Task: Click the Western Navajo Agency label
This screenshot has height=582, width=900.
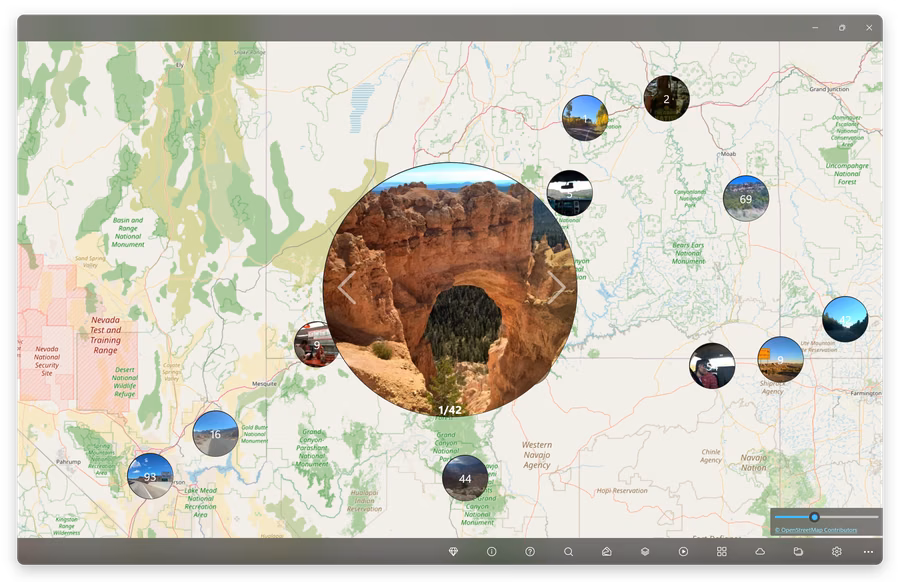Action: (x=537, y=455)
